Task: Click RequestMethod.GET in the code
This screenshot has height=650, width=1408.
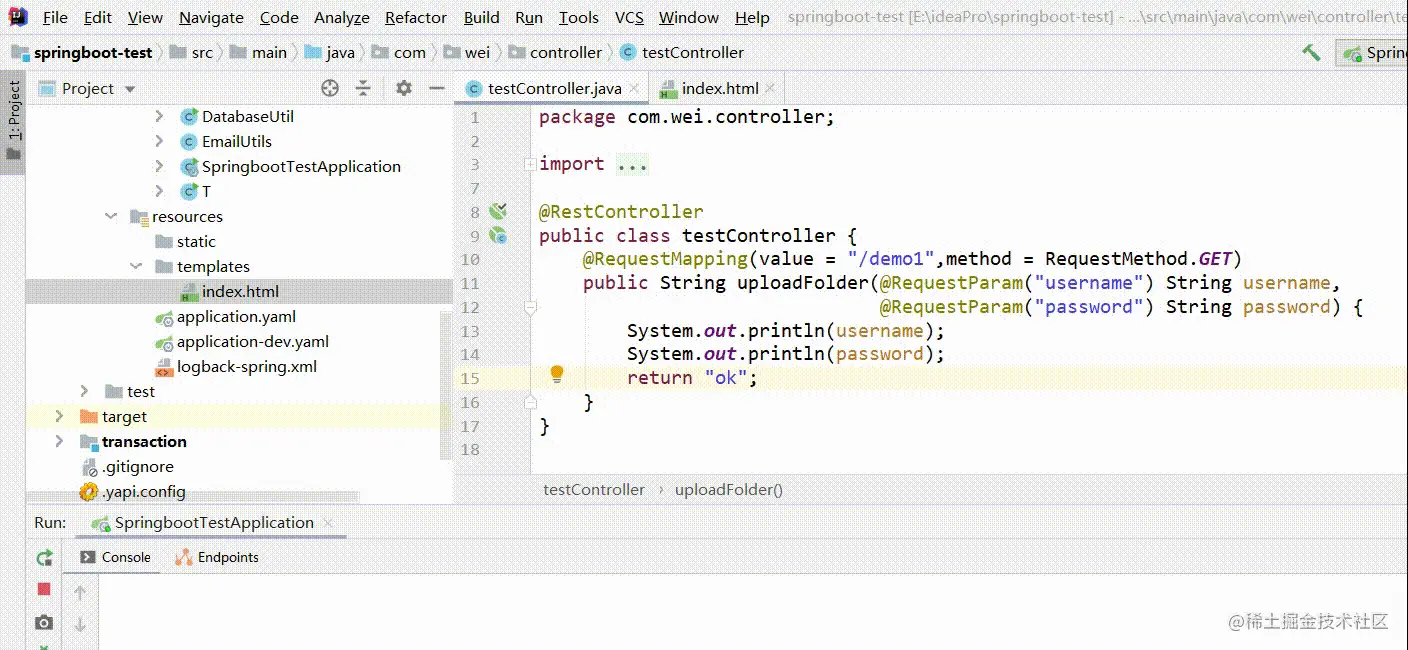Action: click(1138, 259)
